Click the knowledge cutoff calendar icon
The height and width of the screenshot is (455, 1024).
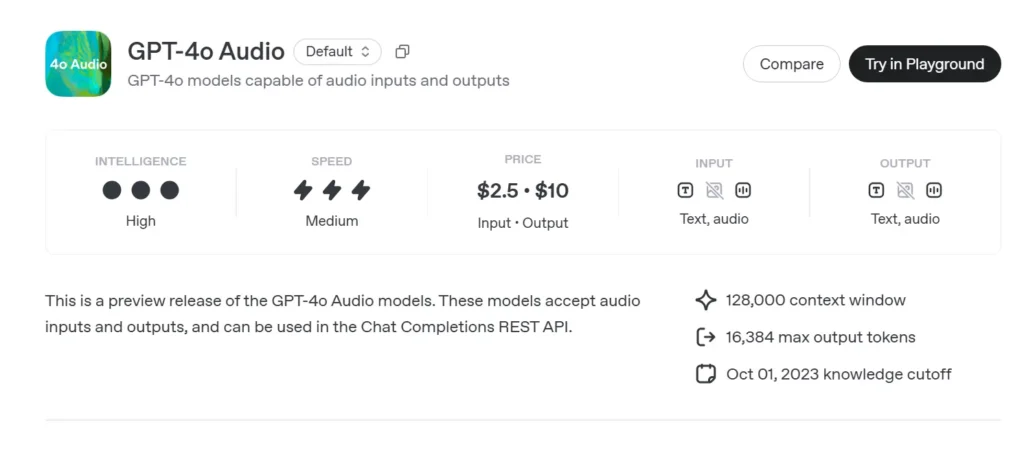(x=706, y=374)
